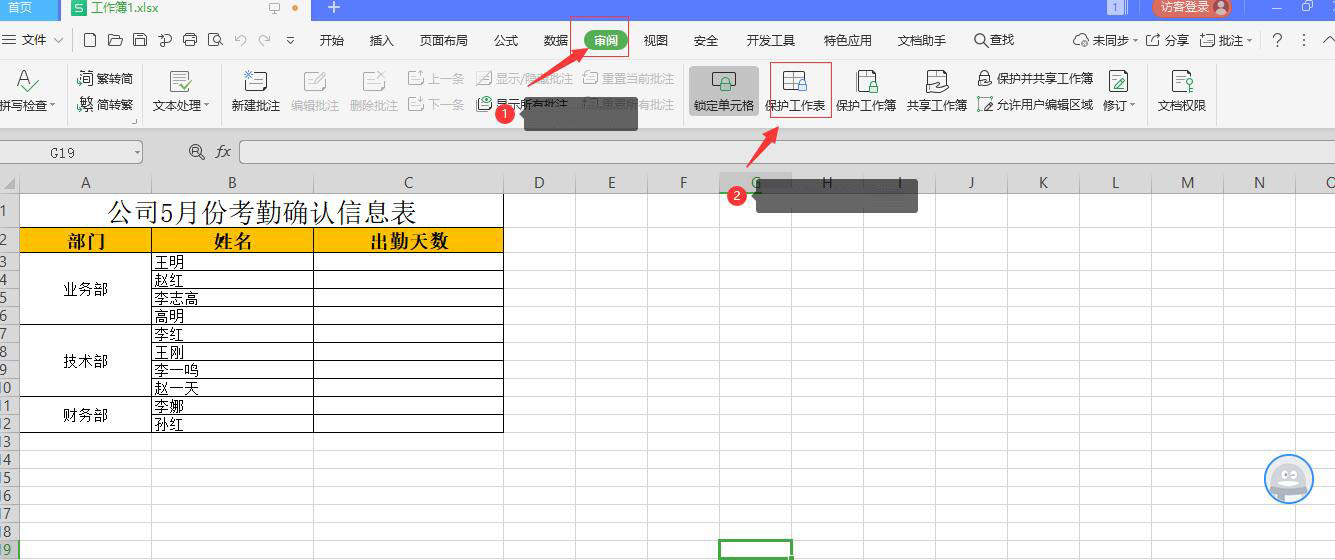The width and height of the screenshot is (1335, 560).
Task: Switch to the 首页 home tab
Action: 20,8
